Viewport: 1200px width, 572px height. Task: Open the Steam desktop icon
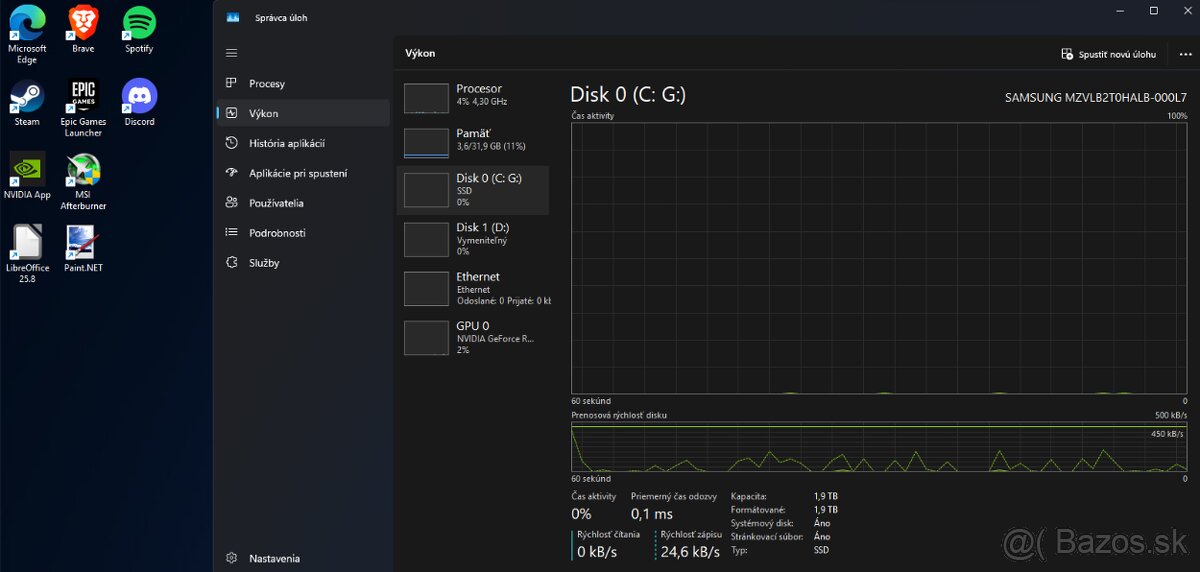(x=27, y=103)
